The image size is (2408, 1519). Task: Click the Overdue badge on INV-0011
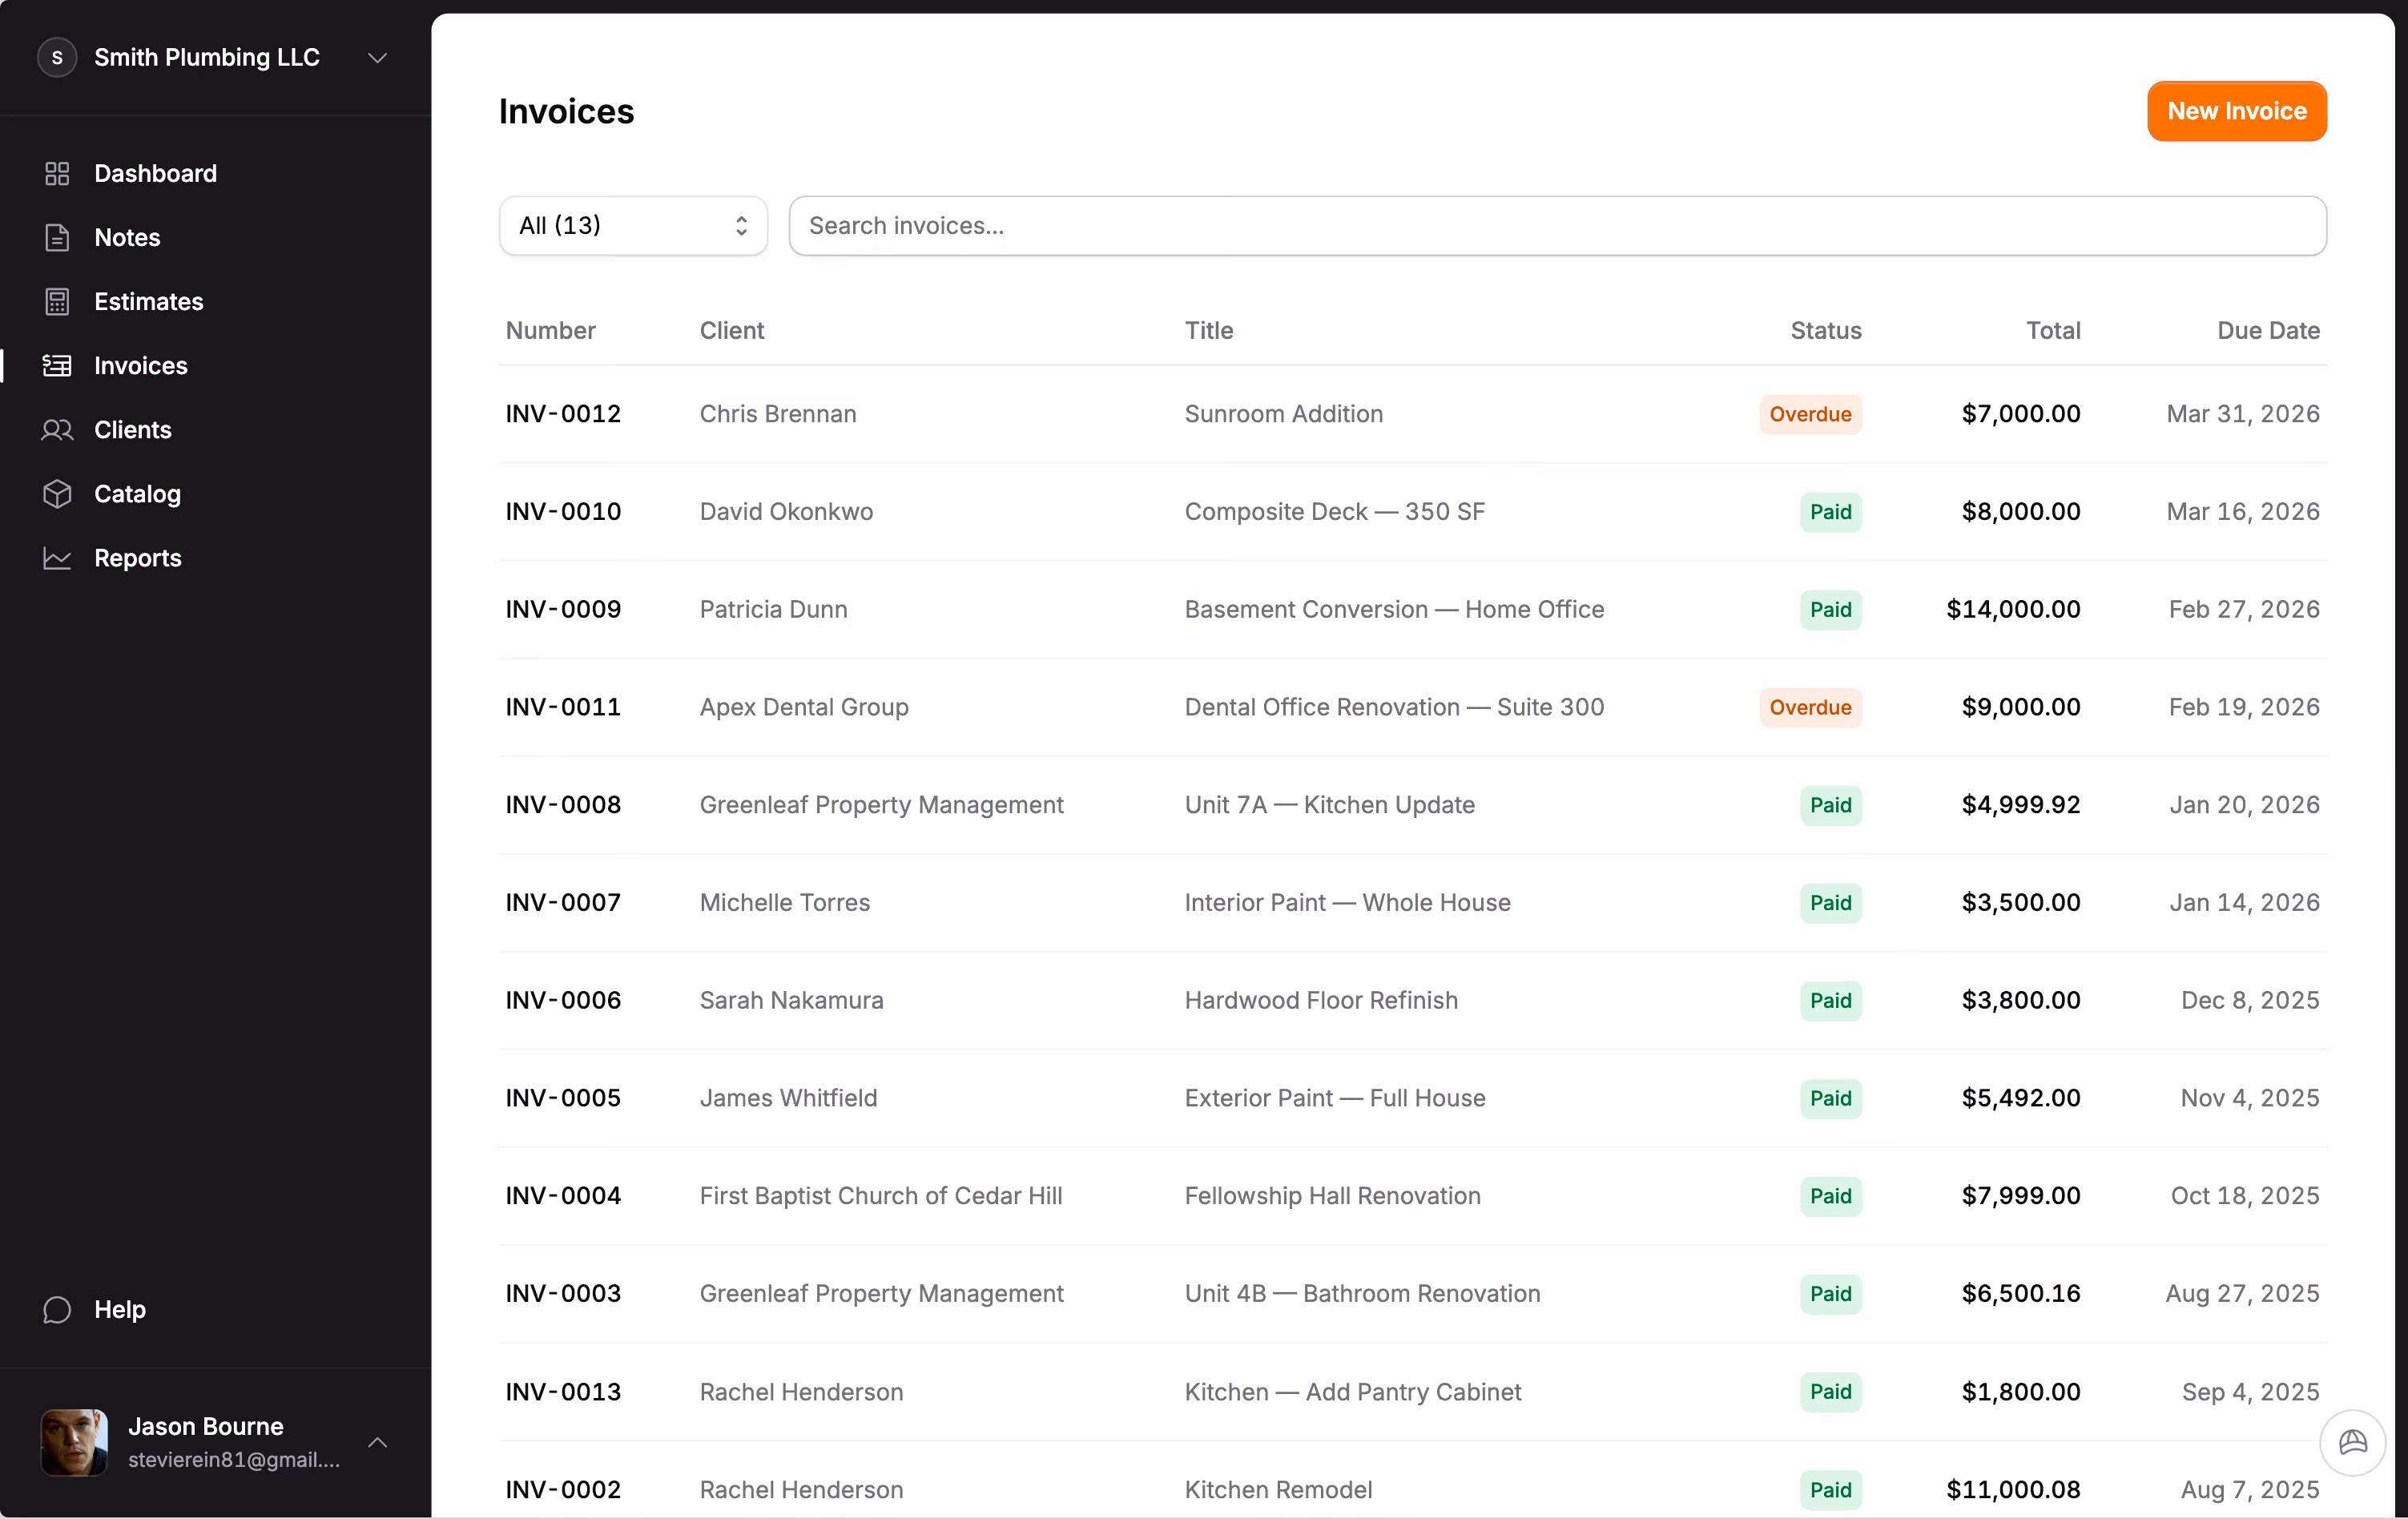pyautogui.click(x=1810, y=707)
